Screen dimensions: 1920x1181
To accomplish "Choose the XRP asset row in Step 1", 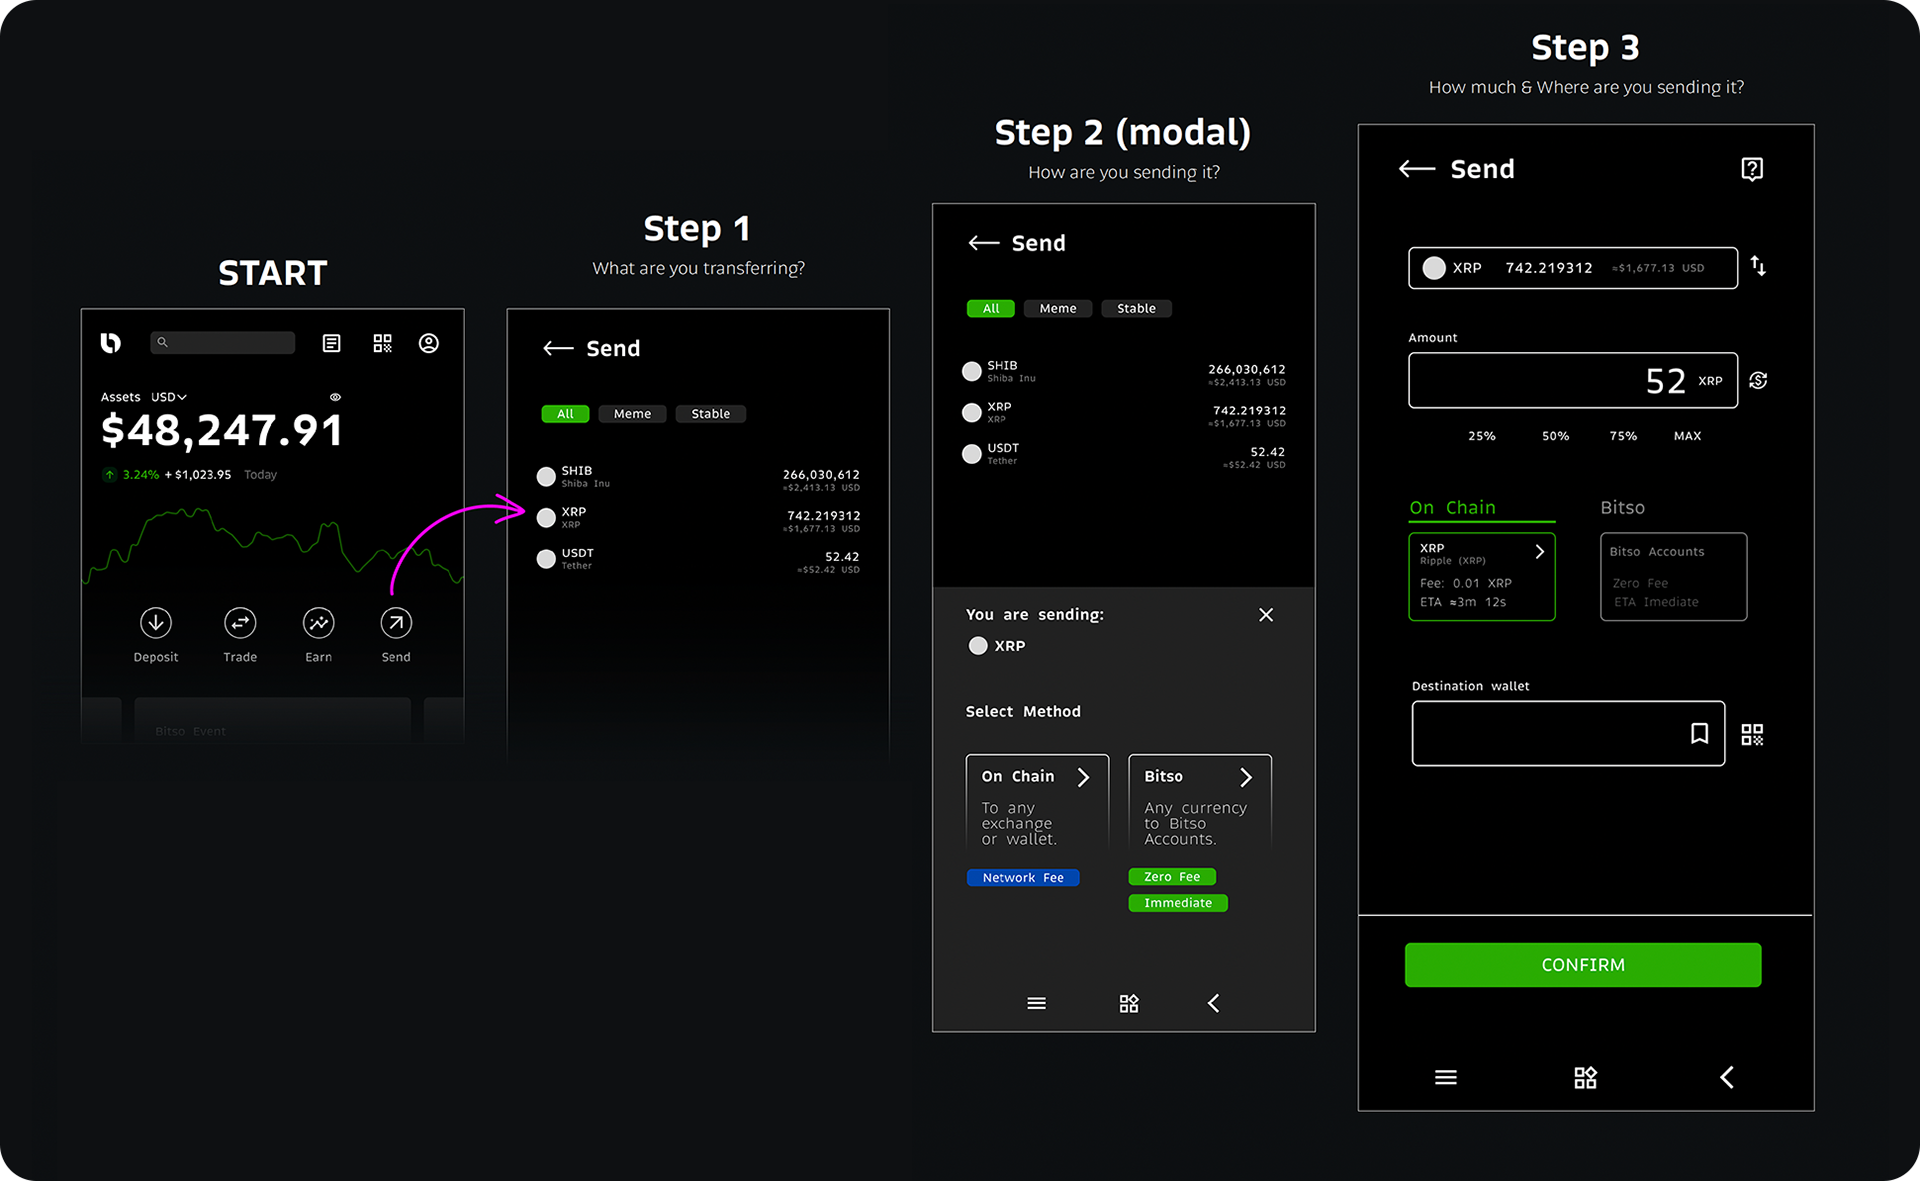I will pyautogui.click(x=698, y=518).
